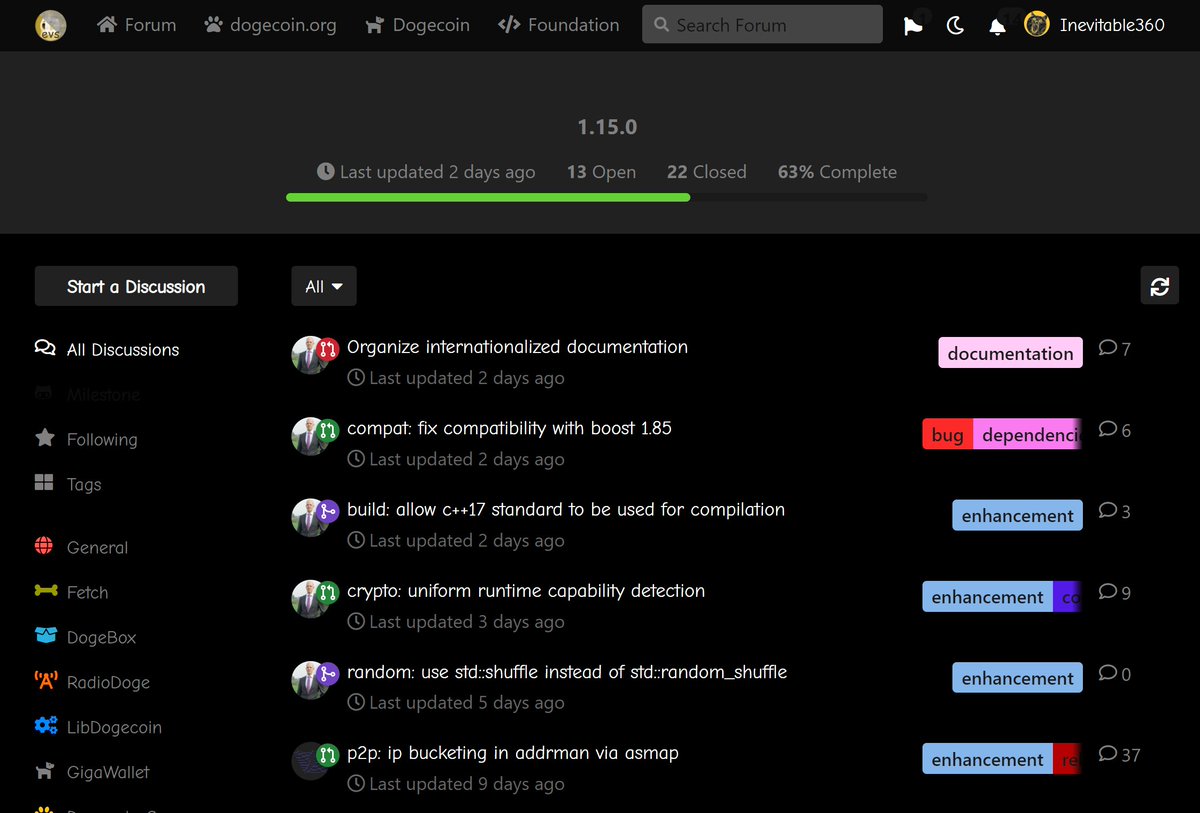Open notifications bell icon
The image size is (1200, 813).
[x=997, y=26]
